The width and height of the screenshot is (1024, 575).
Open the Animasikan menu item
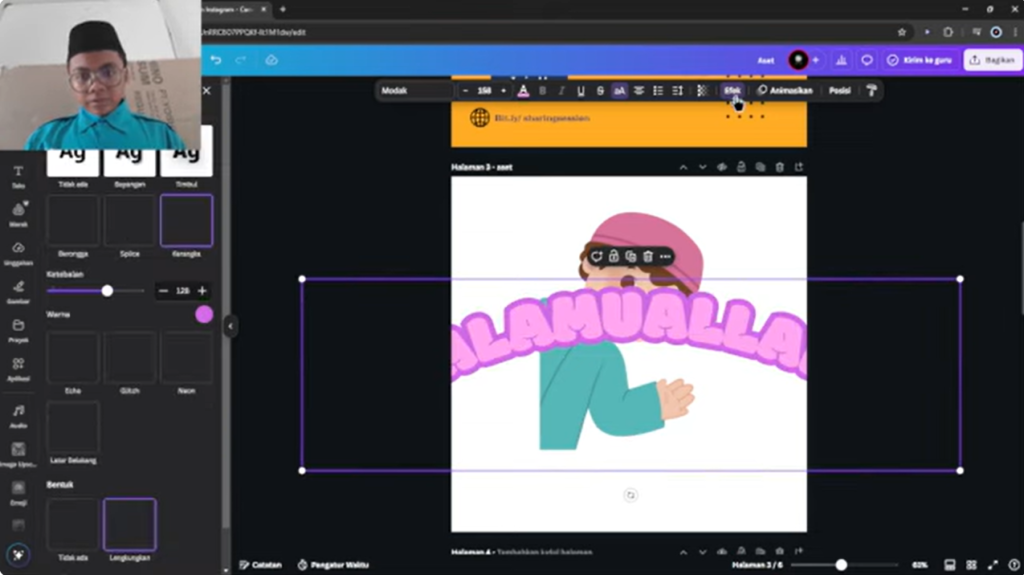click(x=784, y=91)
